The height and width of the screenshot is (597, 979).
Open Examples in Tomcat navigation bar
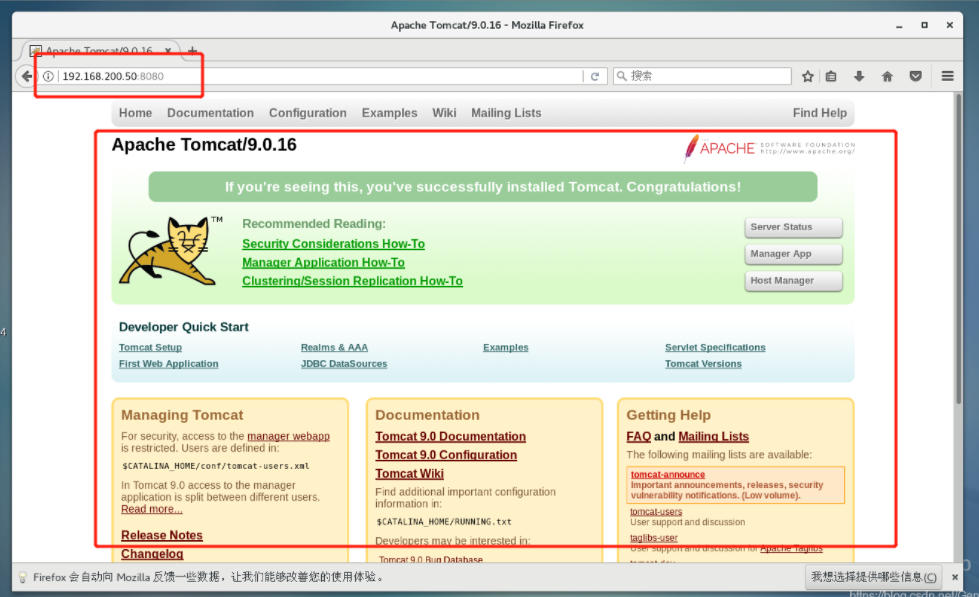(x=390, y=113)
